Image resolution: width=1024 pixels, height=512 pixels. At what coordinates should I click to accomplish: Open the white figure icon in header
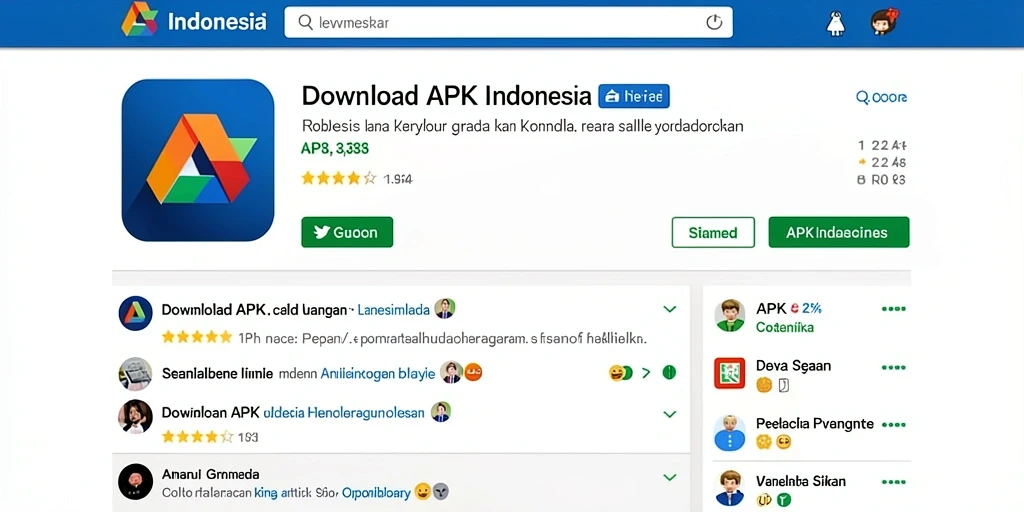tap(835, 24)
